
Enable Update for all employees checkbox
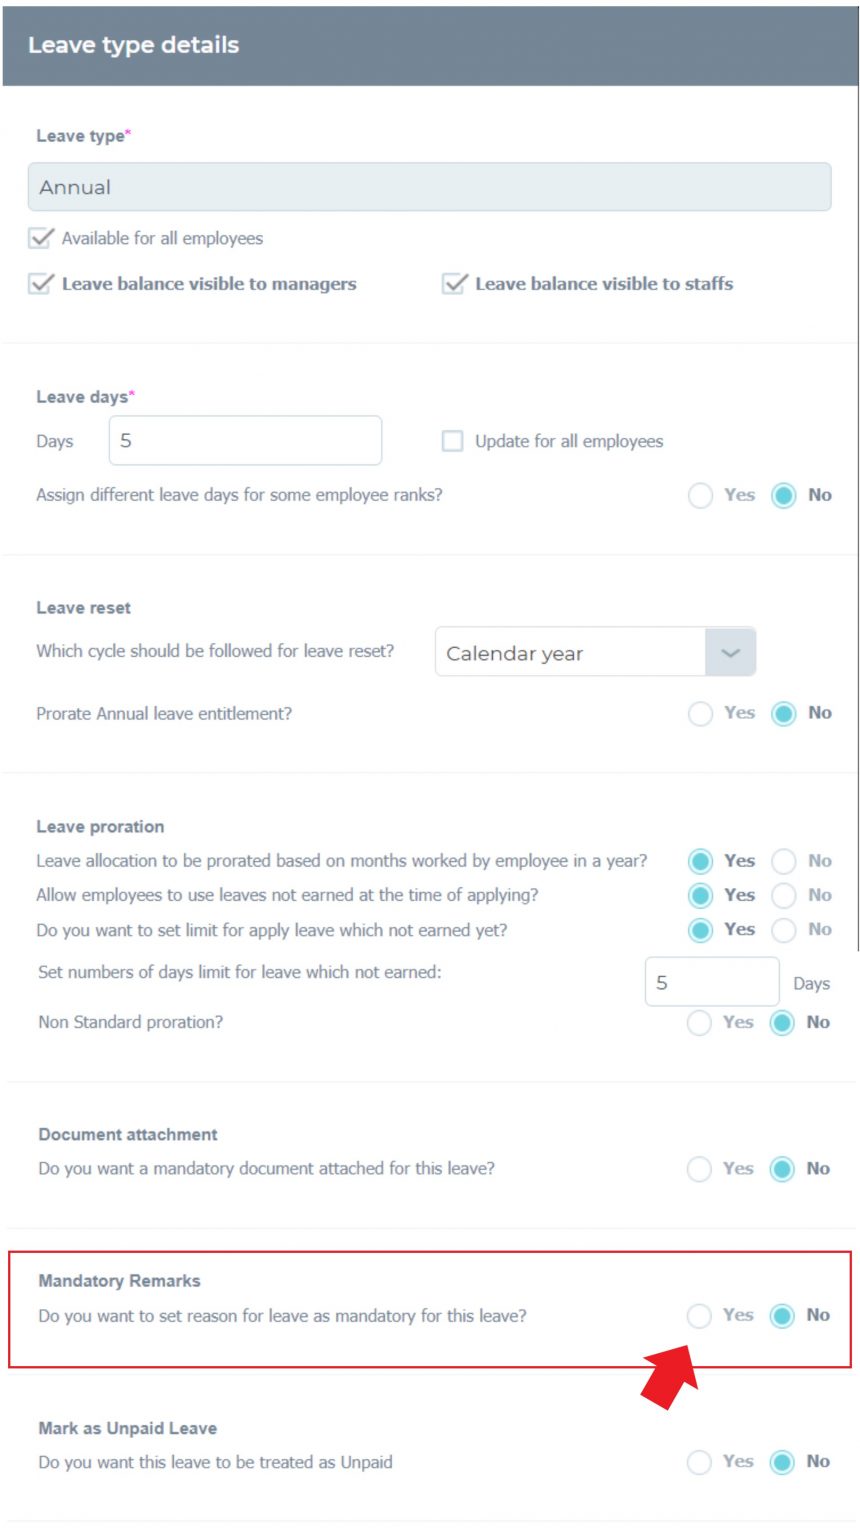[x=452, y=440]
